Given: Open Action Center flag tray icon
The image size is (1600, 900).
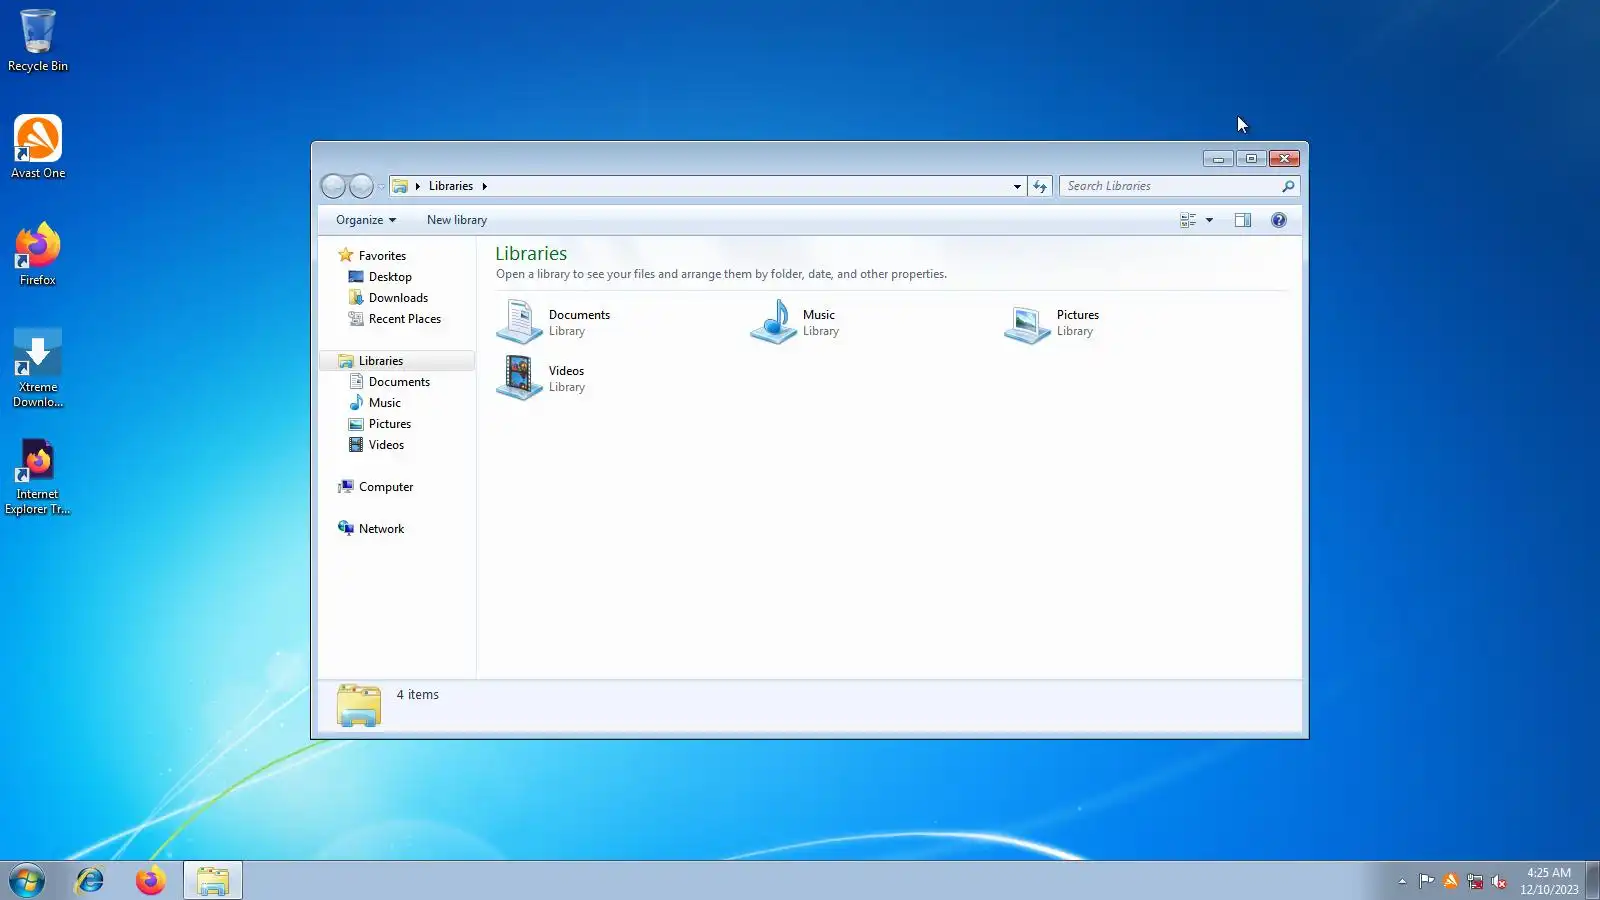Looking at the screenshot, I should (x=1426, y=881).
